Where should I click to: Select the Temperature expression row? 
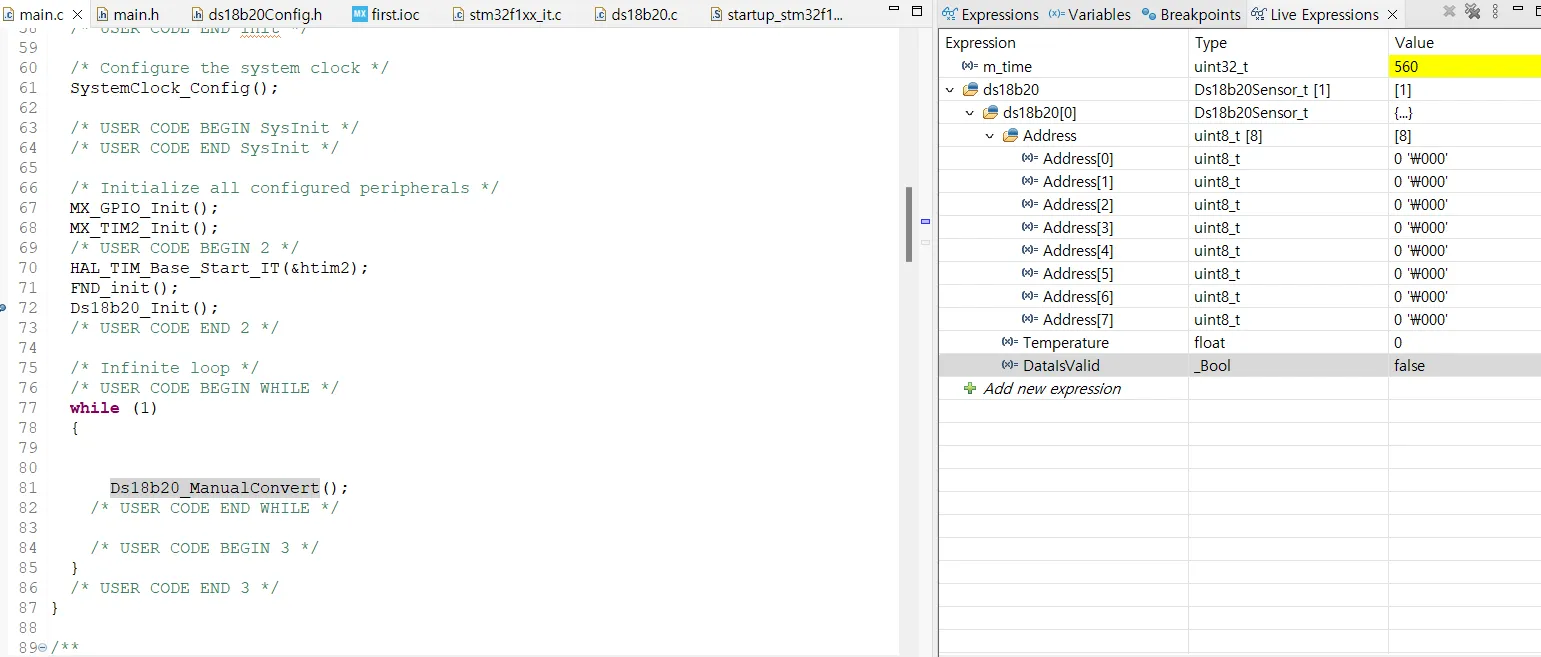(1239, 343)
